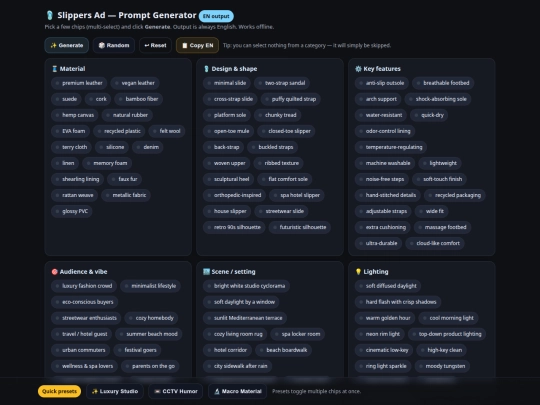Toggle the chunky tread chip

click(278, 115)
